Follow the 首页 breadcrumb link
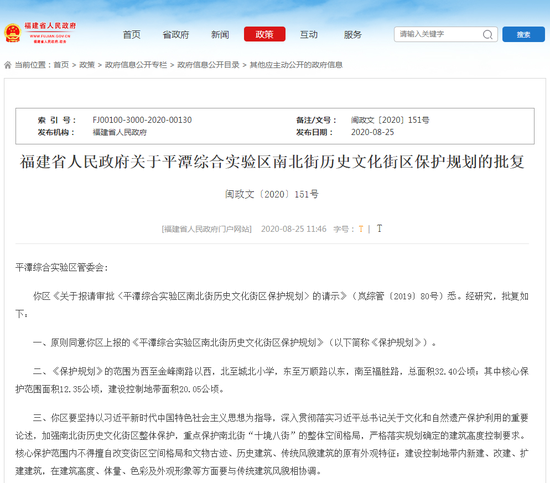550x483 pixels. pos(61,65)
